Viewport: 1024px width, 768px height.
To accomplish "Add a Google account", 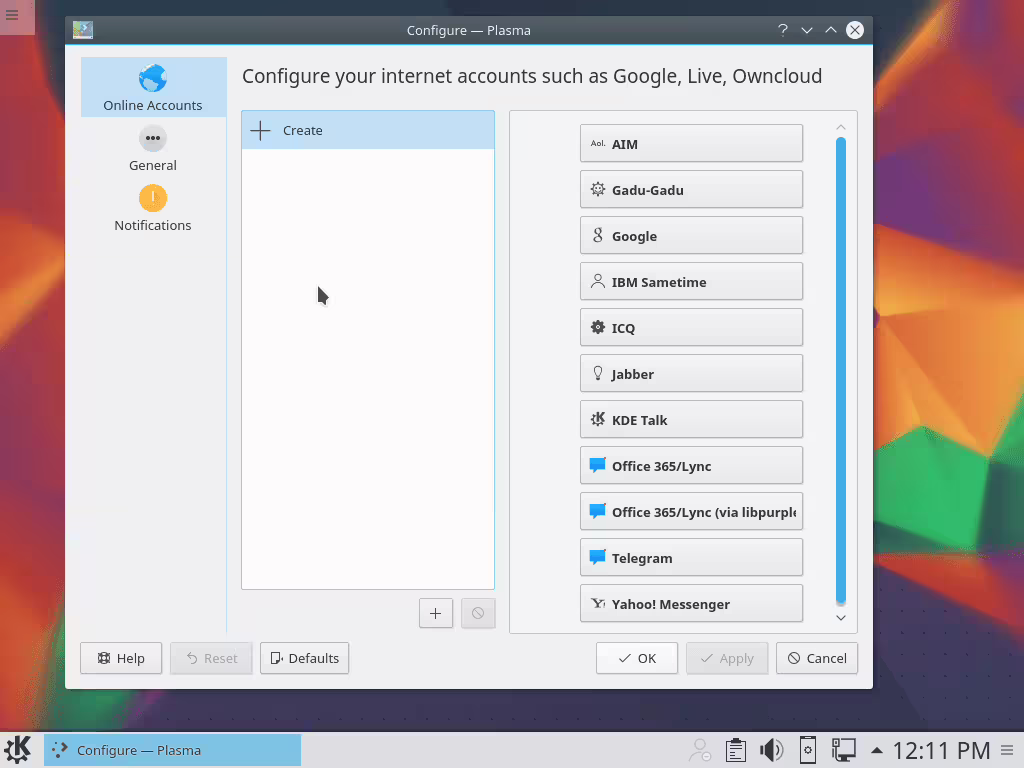I will pos(691,236).
